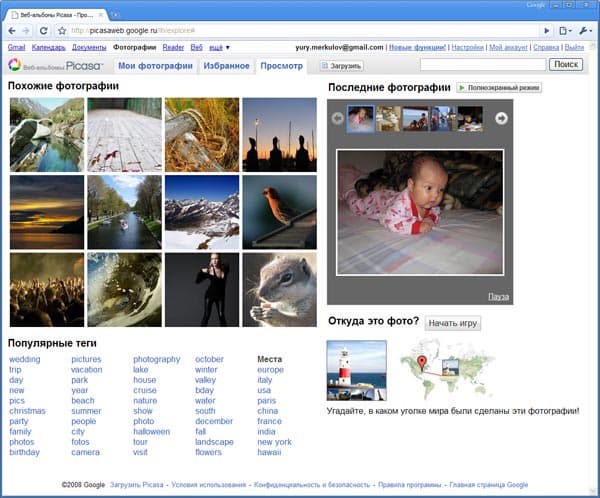Screen dimensions: 600x498
Task: Open Главная страница Google footer link
Action: click(x=489, y=485)
